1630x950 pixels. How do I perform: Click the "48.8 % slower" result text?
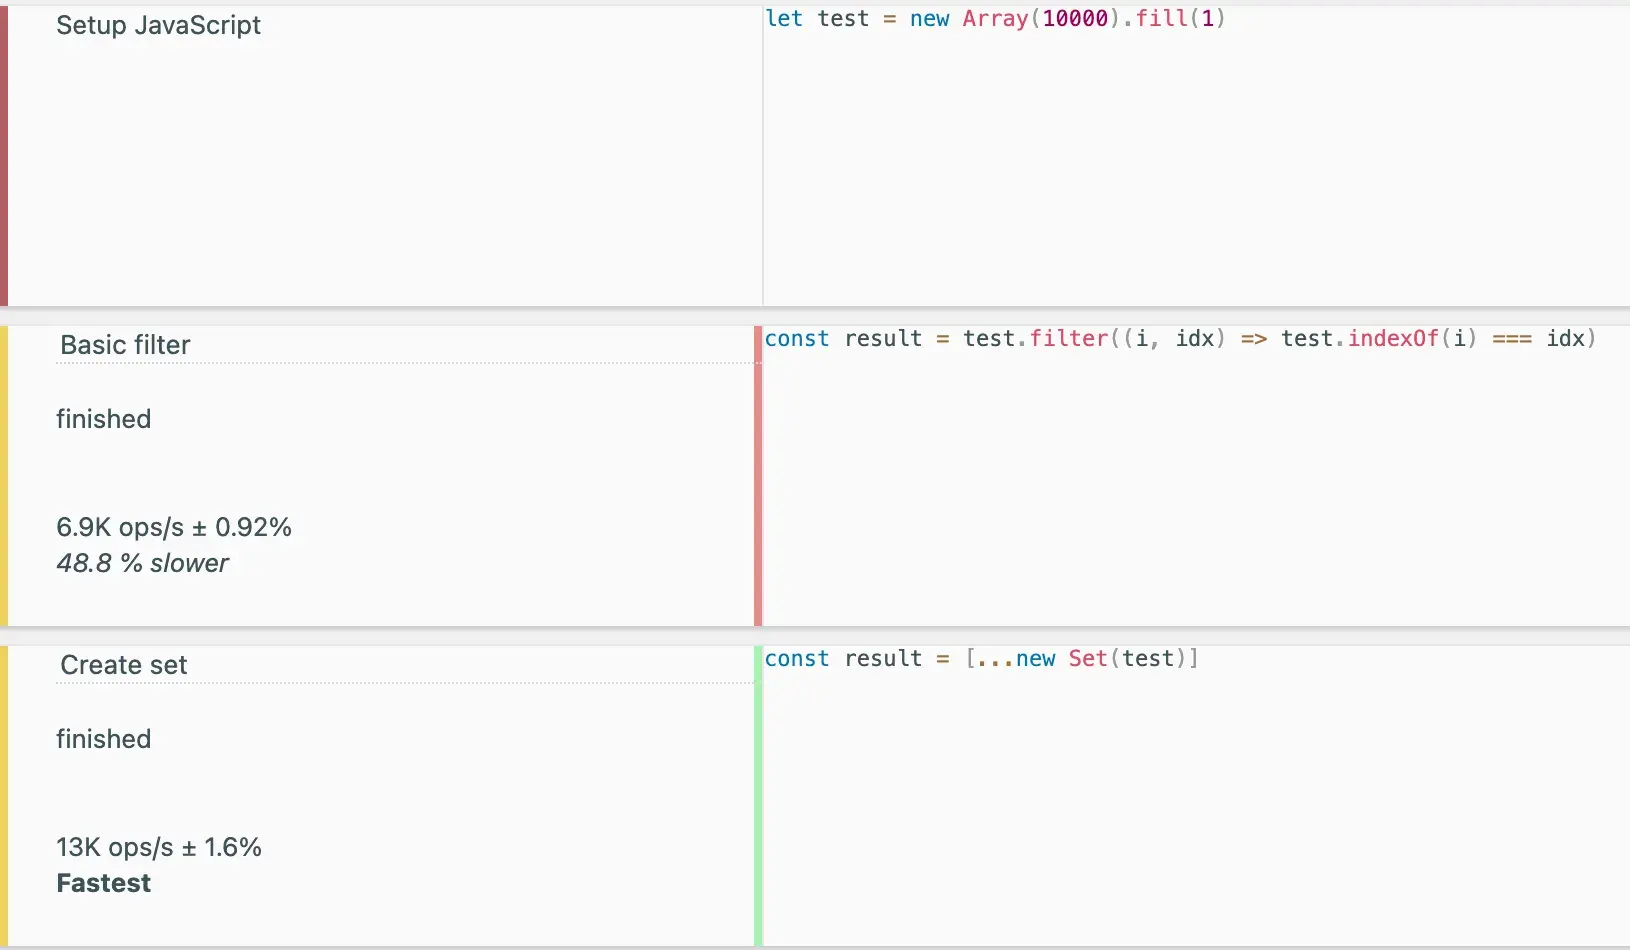tap(142, 563)
